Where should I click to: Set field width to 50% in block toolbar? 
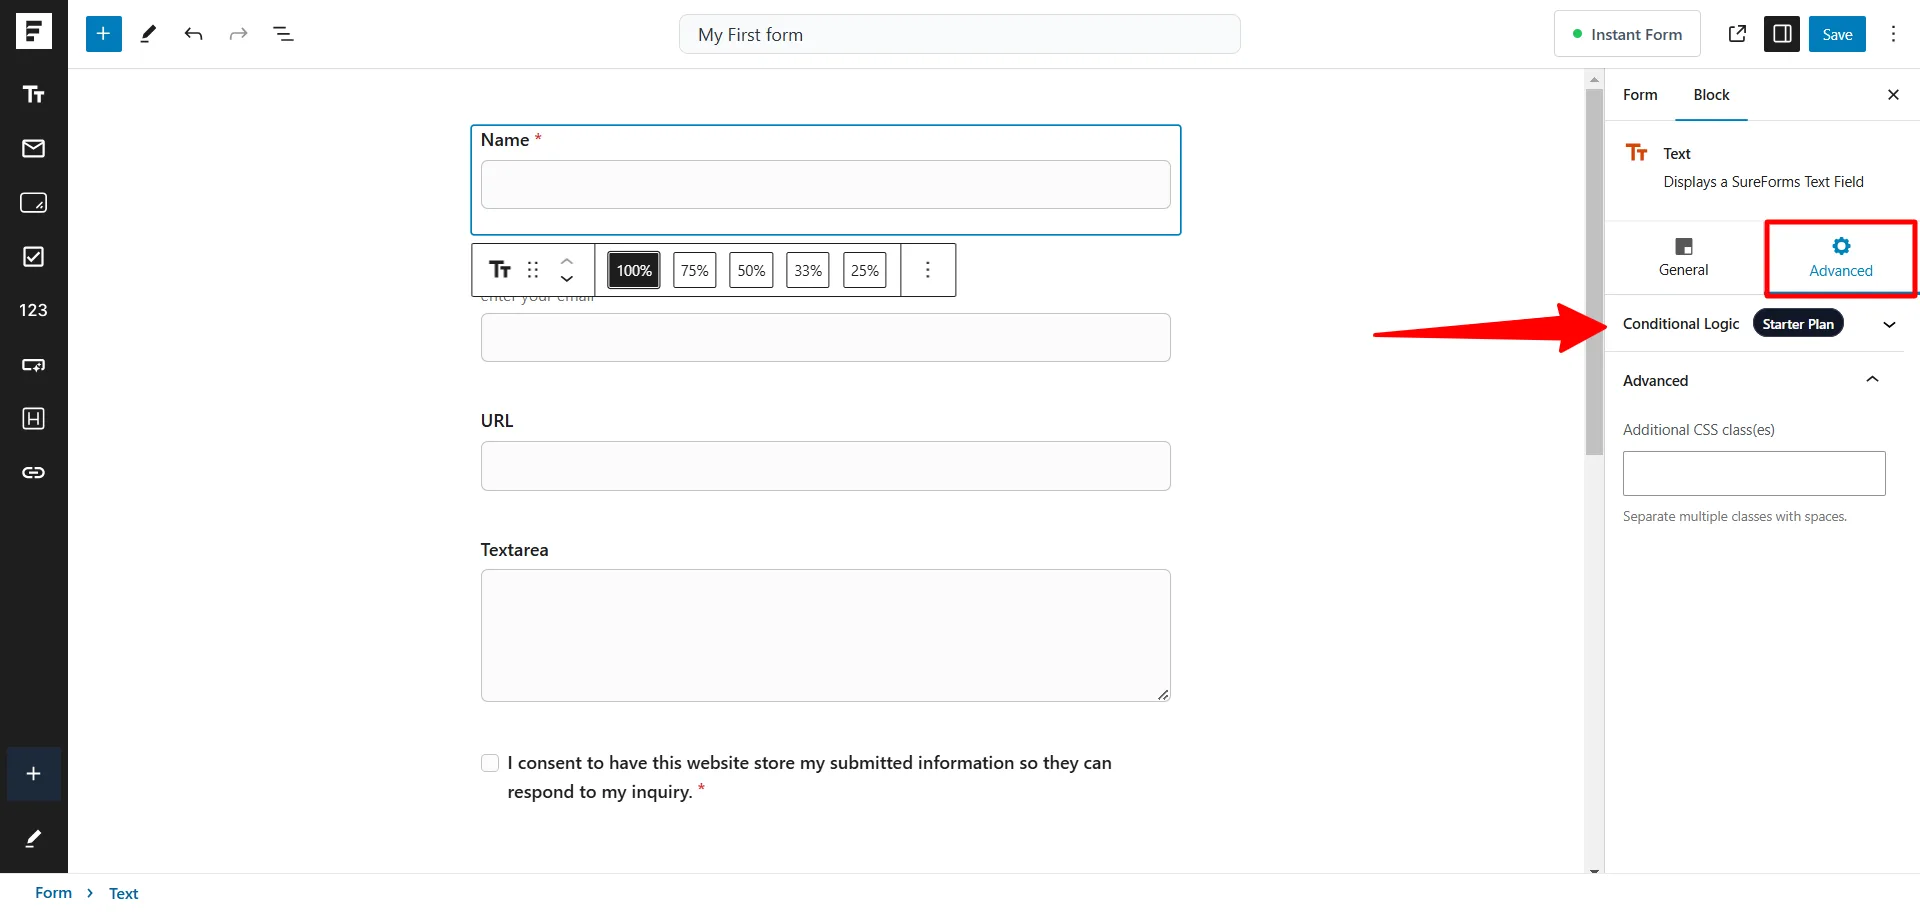click(751, 269)
